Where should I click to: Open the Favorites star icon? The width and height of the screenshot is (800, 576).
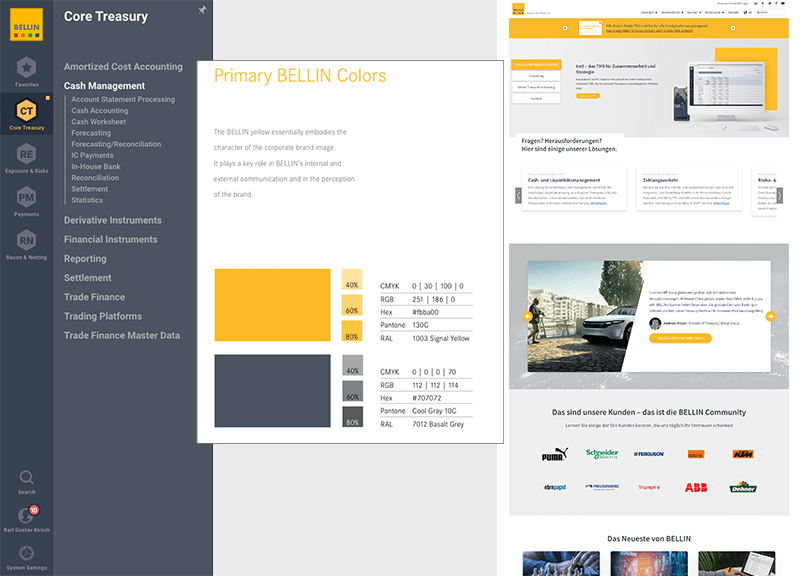26,68
